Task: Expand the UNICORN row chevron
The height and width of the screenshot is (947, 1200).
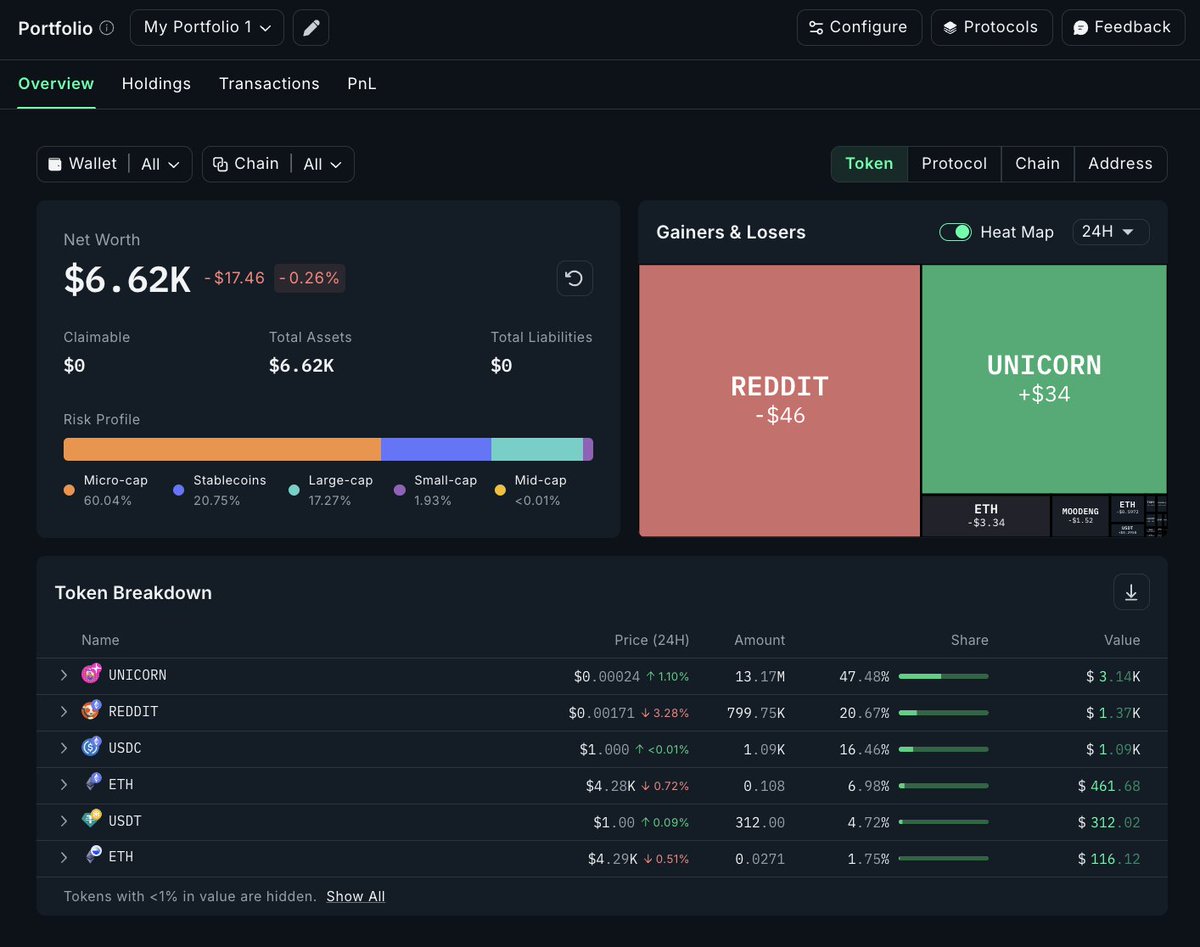Action: pyautogui.click(x=64, y=675)
